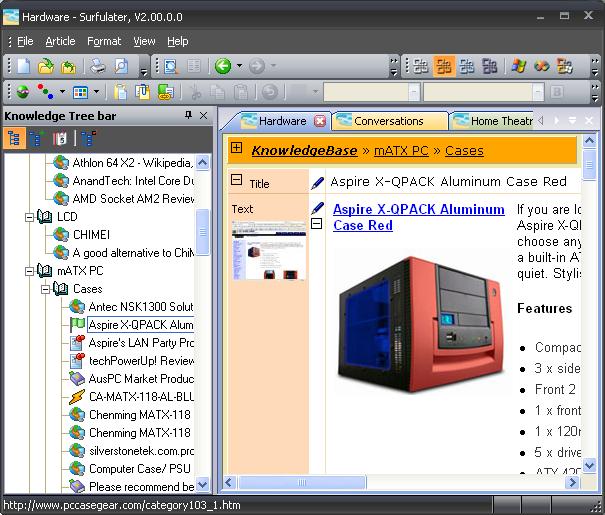Click the pencil edit icon beside Text

coord(317,208)
